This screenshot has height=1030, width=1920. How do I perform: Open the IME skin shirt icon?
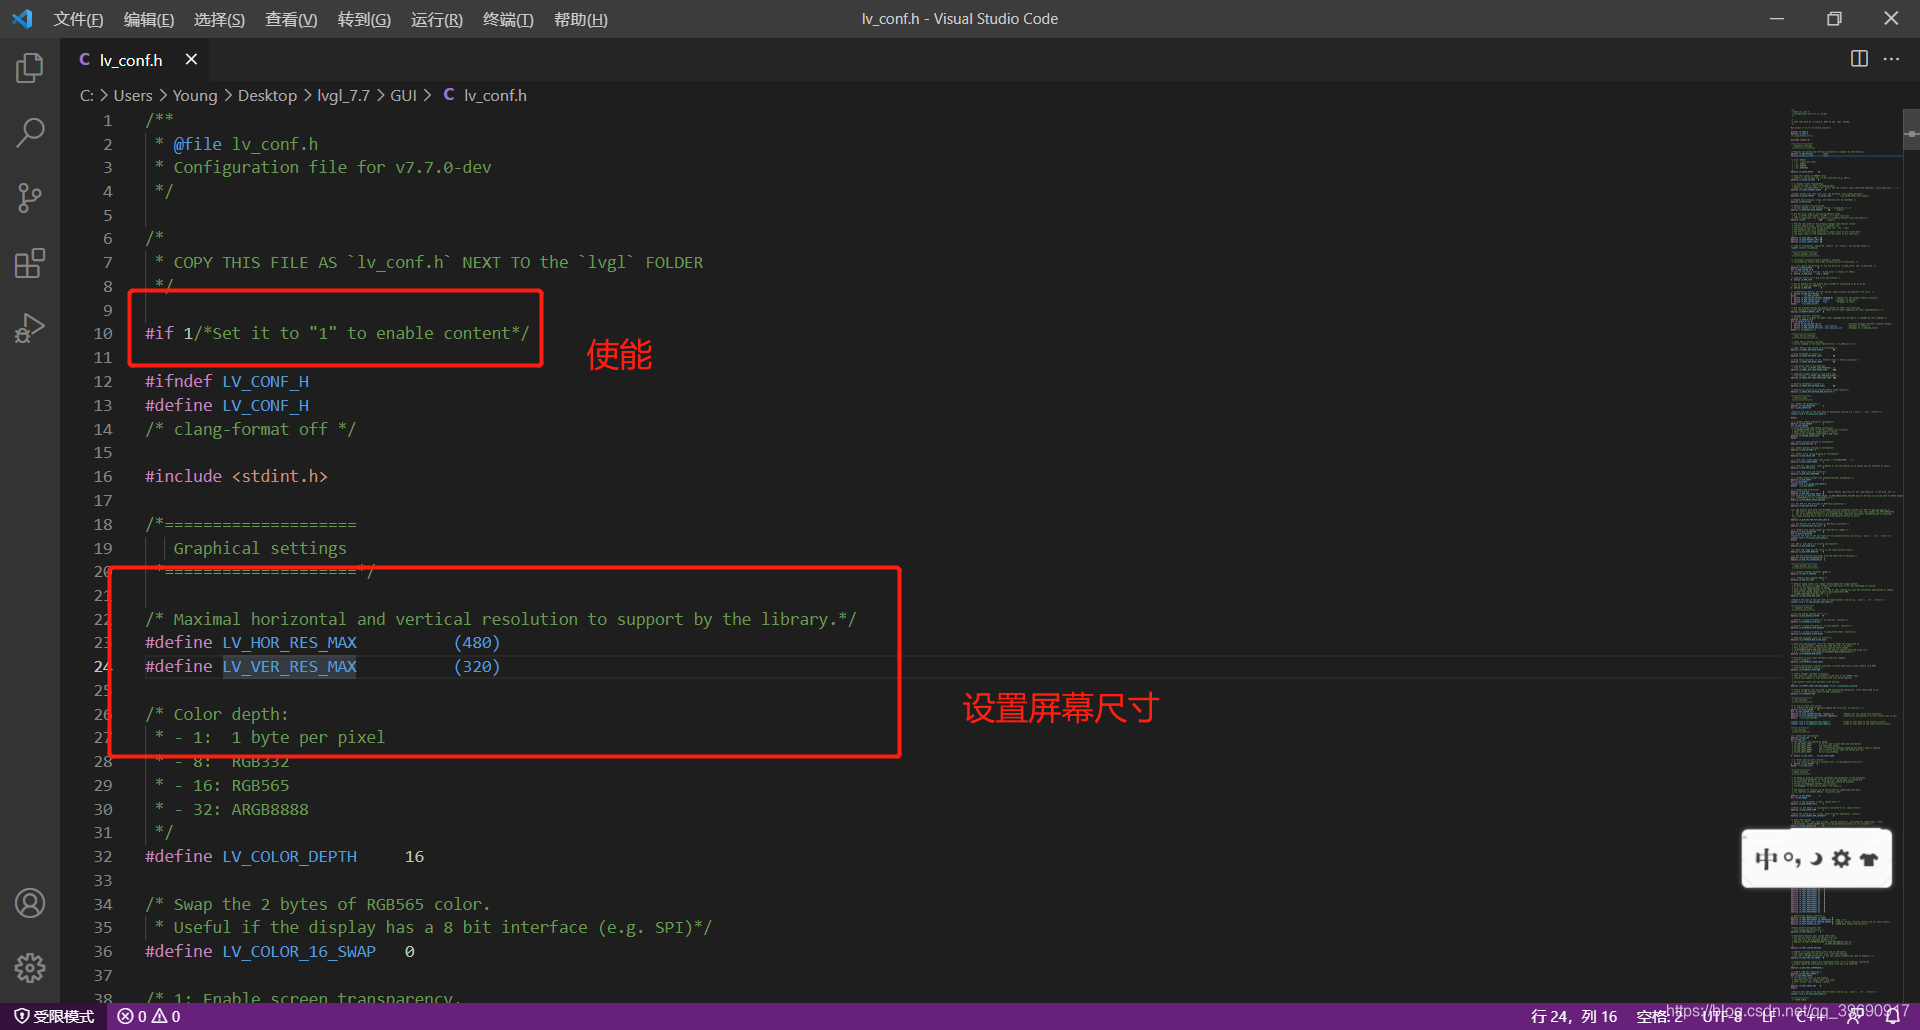click(1868, 859)
